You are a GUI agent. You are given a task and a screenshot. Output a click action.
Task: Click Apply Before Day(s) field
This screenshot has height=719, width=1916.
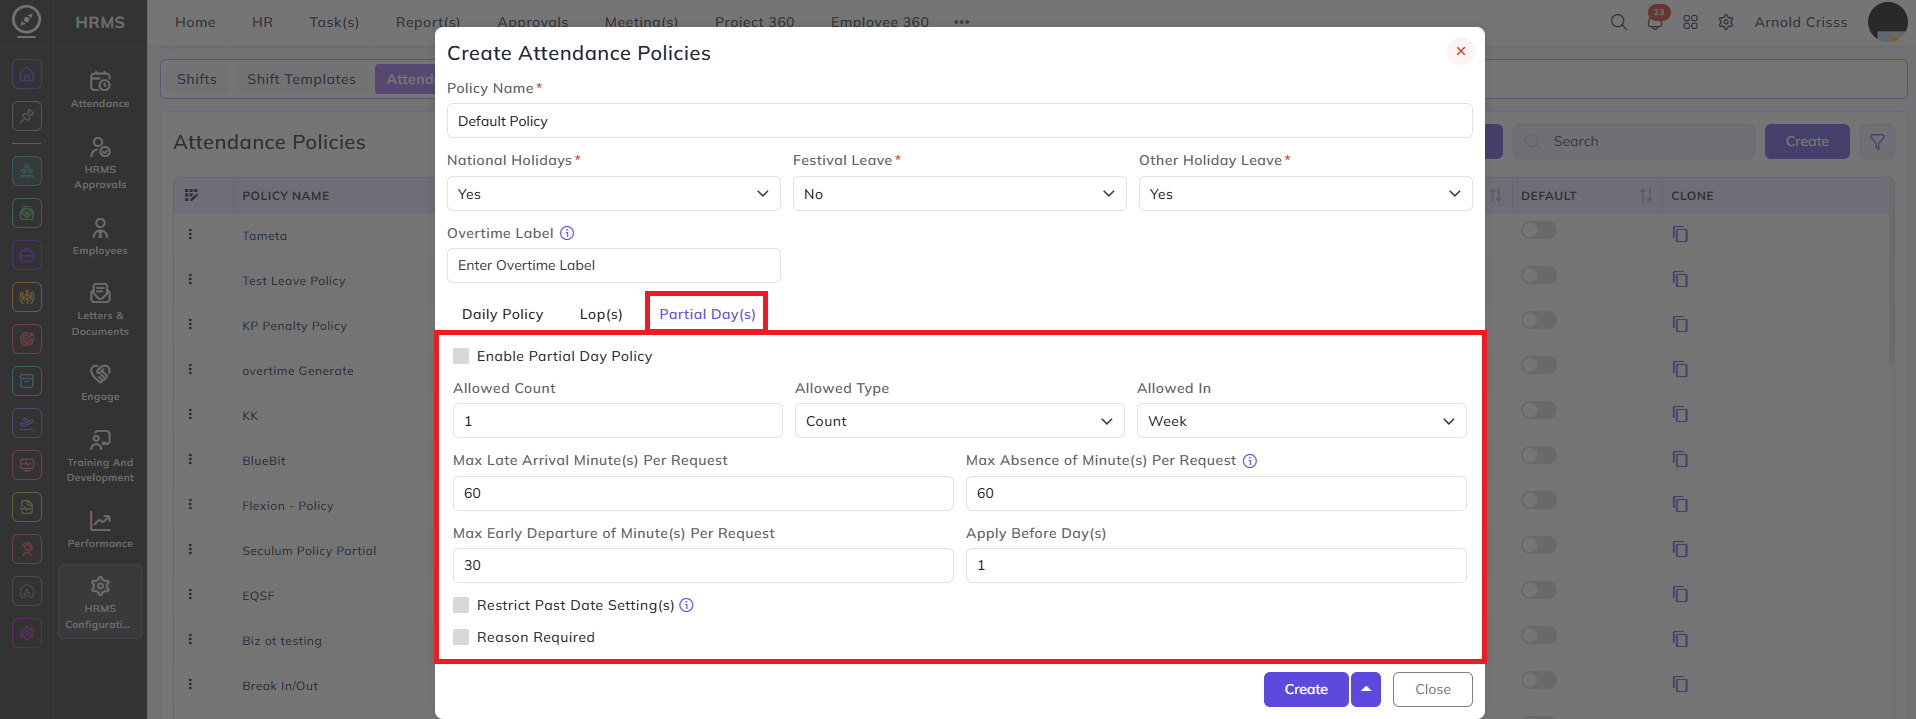click(x=1216, y=565)
